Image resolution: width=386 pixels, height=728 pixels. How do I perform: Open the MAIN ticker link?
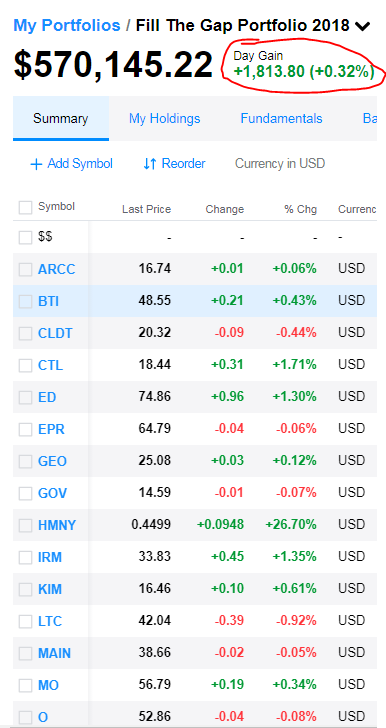tap(54, 653)
